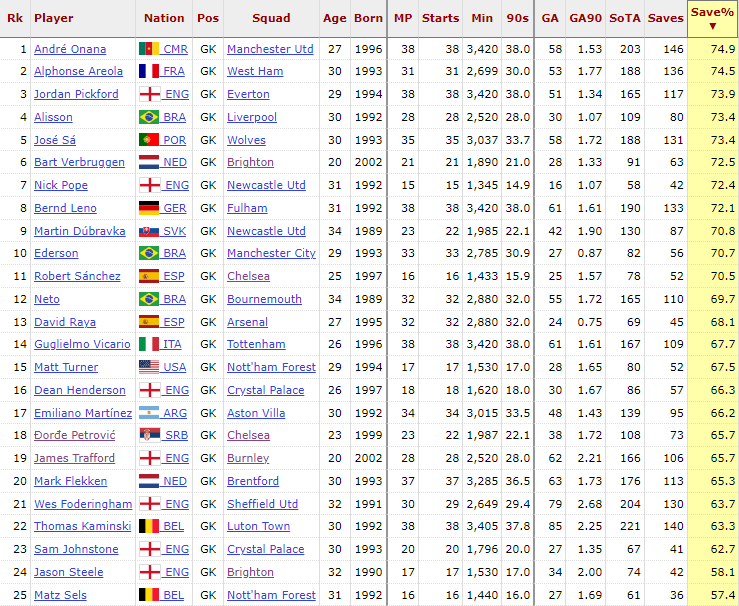Click Kaminski's SoTA value 221
This screenshot has height=606, width=739.
631,526
